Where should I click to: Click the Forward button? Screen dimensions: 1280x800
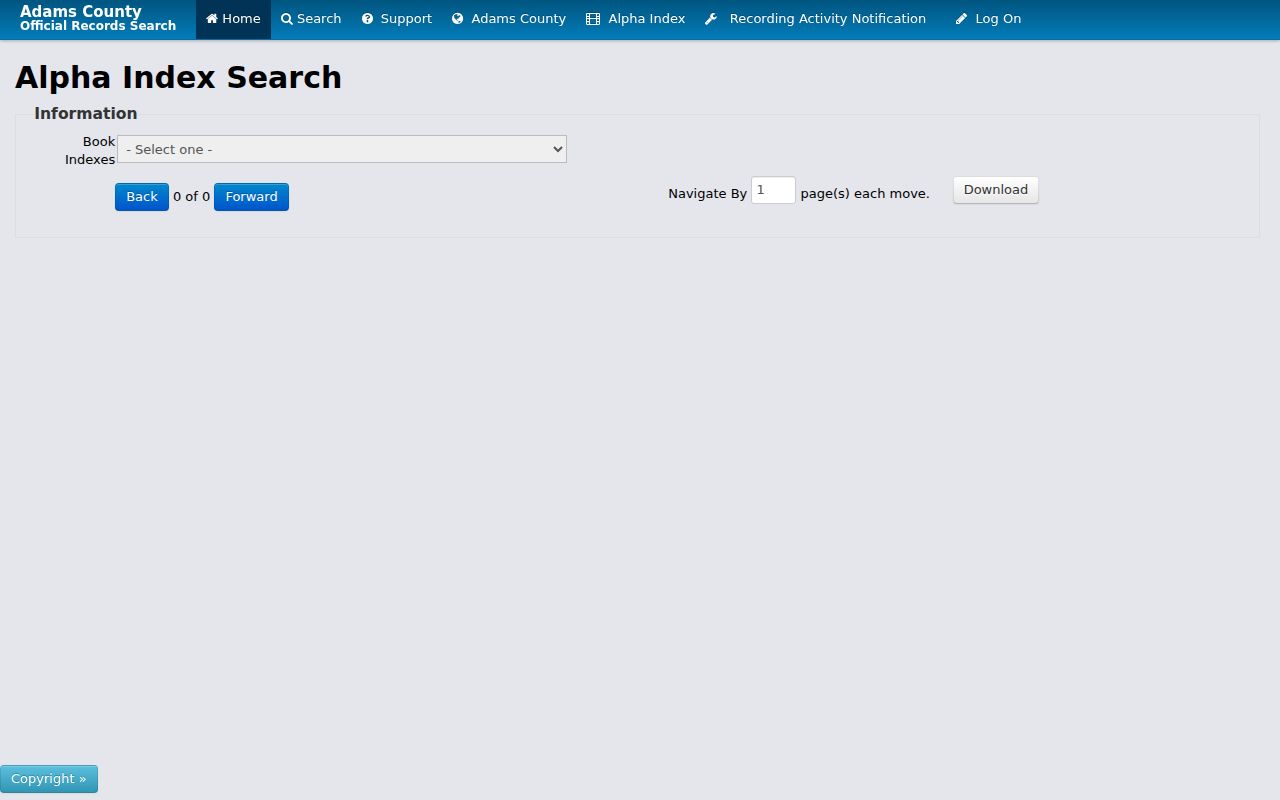251,197
